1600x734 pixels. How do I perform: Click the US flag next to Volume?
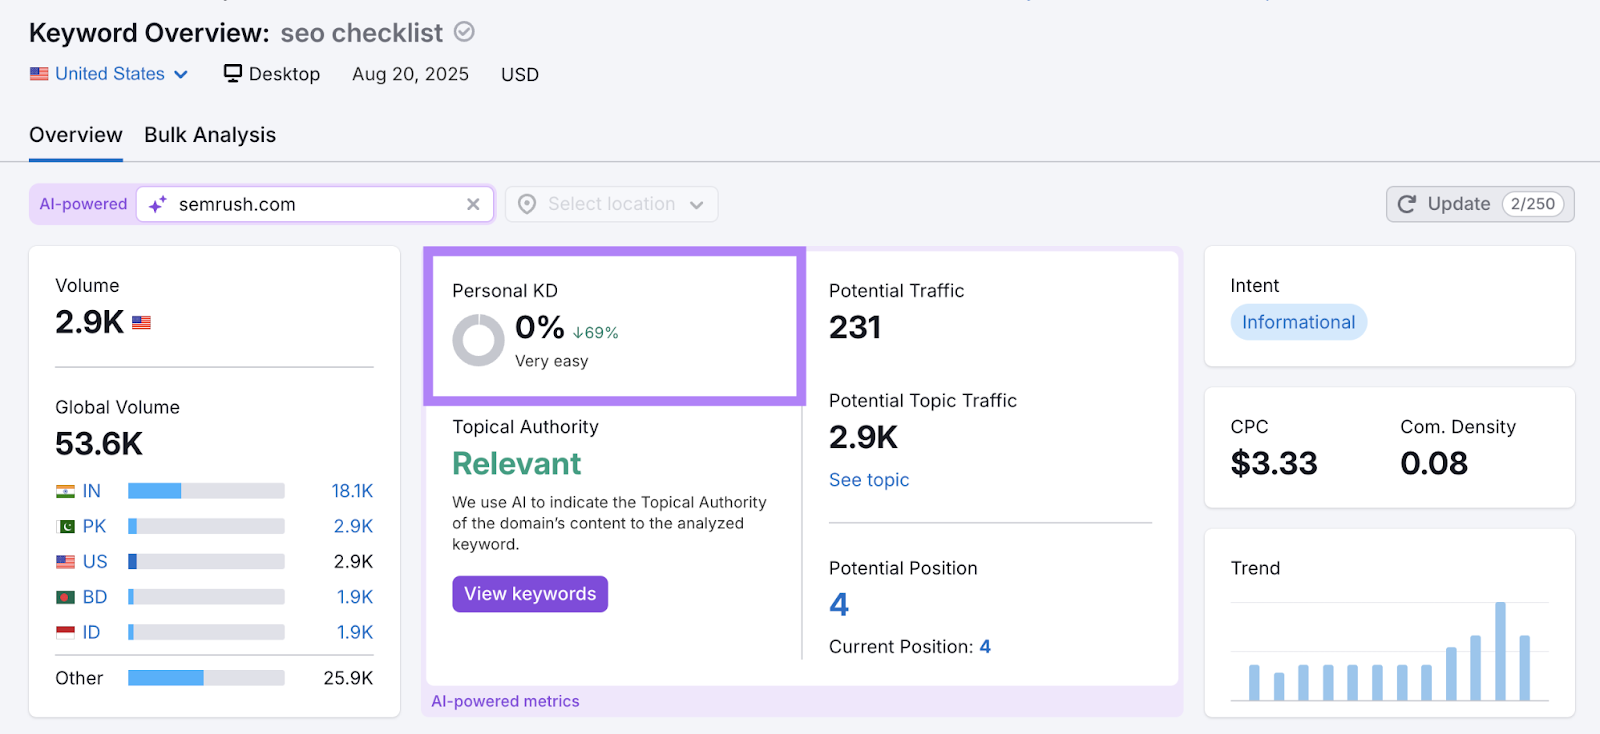pos(141,323)
